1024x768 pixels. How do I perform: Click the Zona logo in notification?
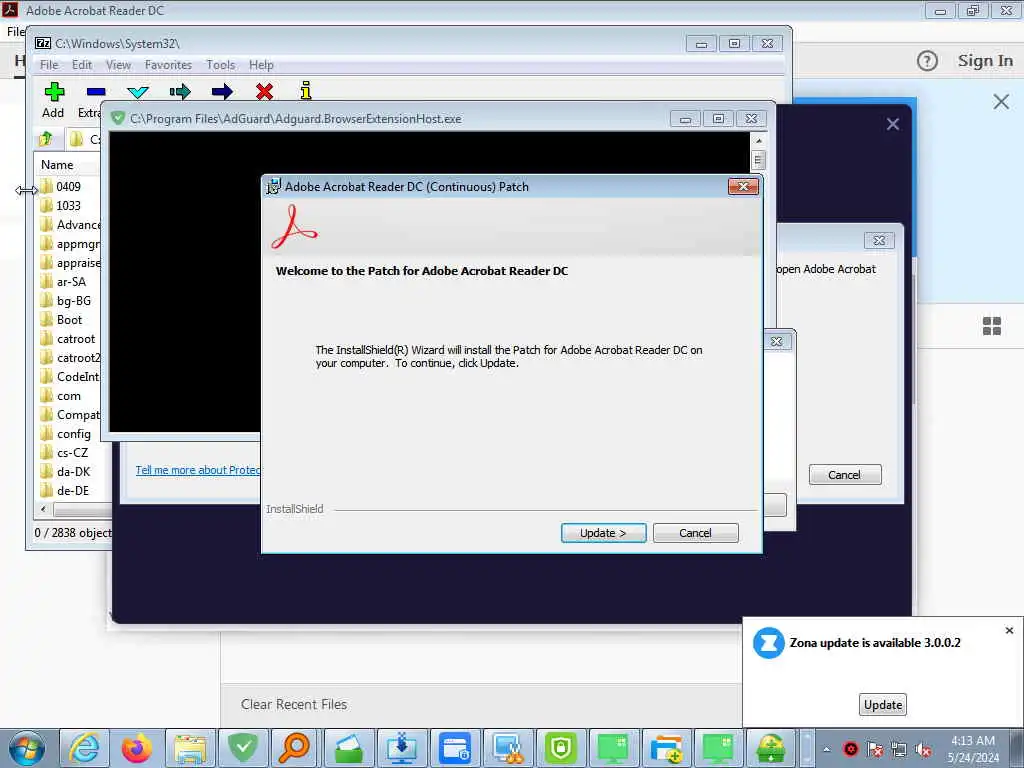(x=769, y=643)
